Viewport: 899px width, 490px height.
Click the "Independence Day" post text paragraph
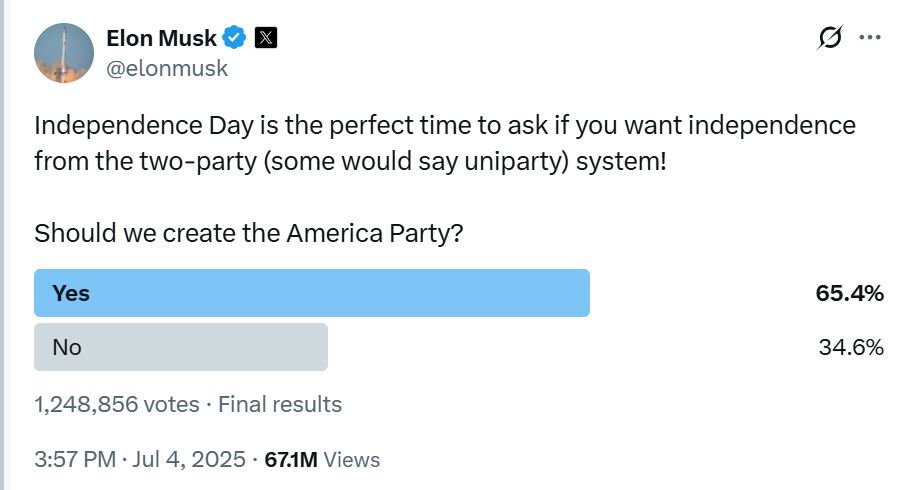click(445, 143)
